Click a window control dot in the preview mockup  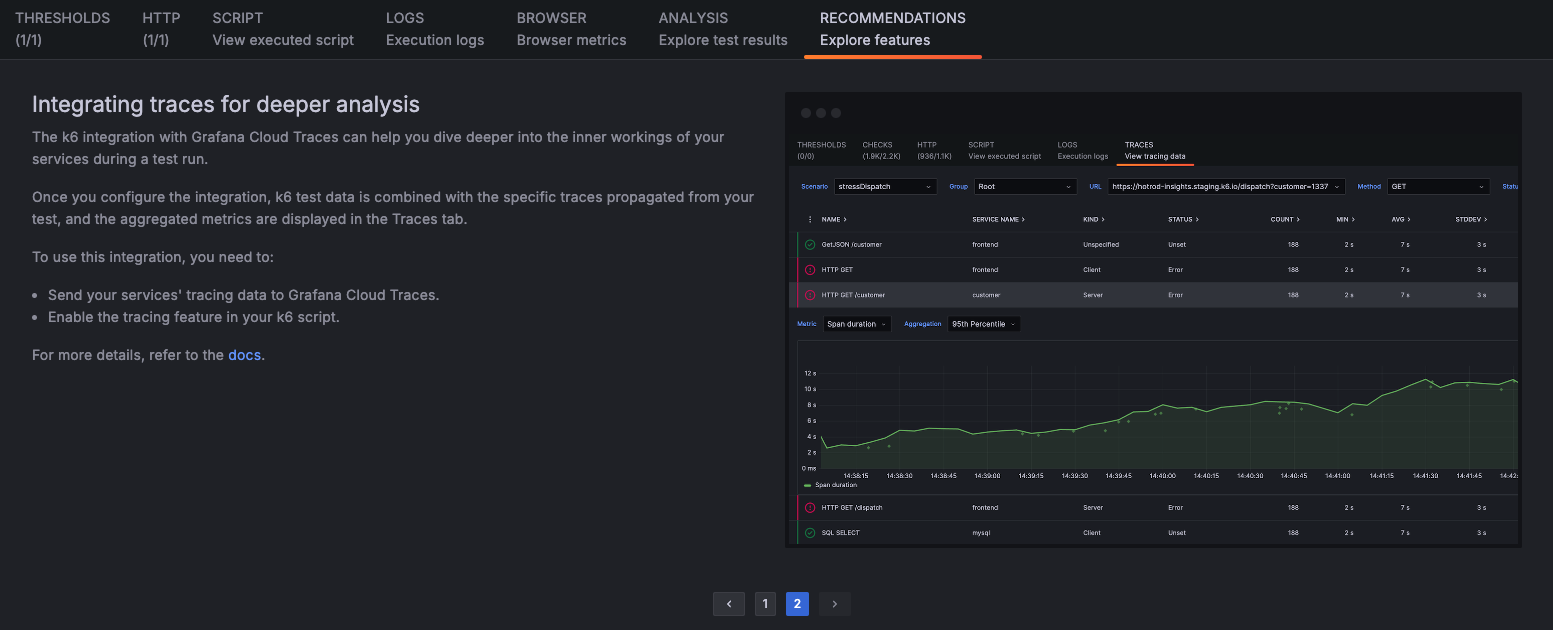click(x=807, y=113)
